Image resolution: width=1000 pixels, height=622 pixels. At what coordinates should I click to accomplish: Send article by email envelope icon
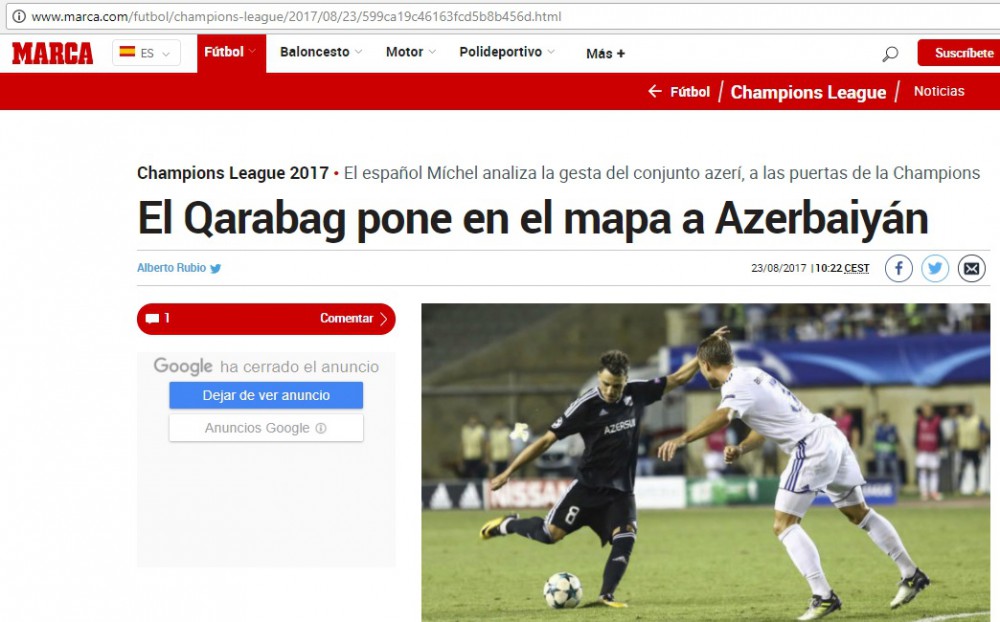[x=971, y=269]
